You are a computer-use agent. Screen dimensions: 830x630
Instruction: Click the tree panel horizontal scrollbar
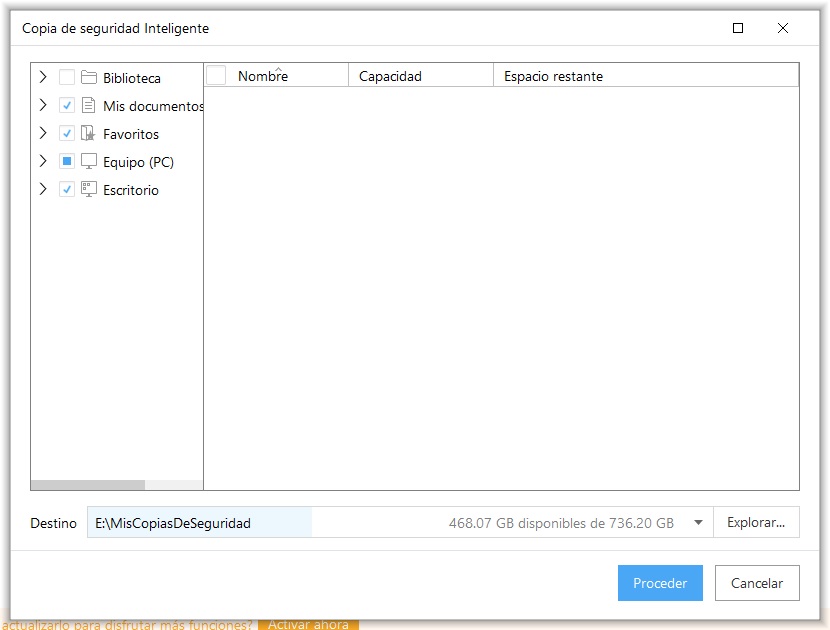coord(88,485)
